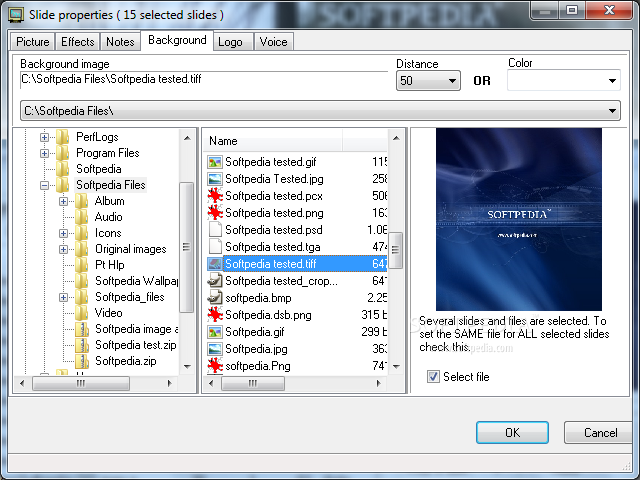Viewport: 640px width, 480px height.
Task: Sort files by the Name column header
Action: point(273,141)
